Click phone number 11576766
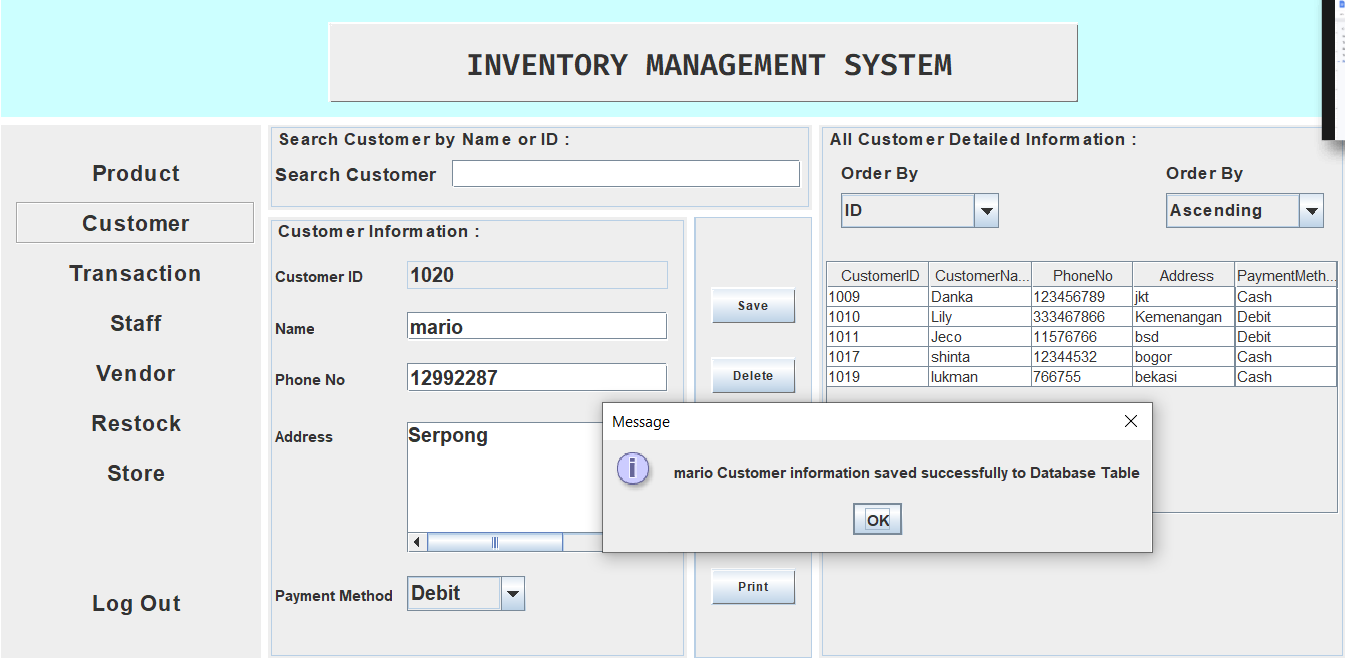Screen dimensions: 1345x663 (x=1082, y=337)
